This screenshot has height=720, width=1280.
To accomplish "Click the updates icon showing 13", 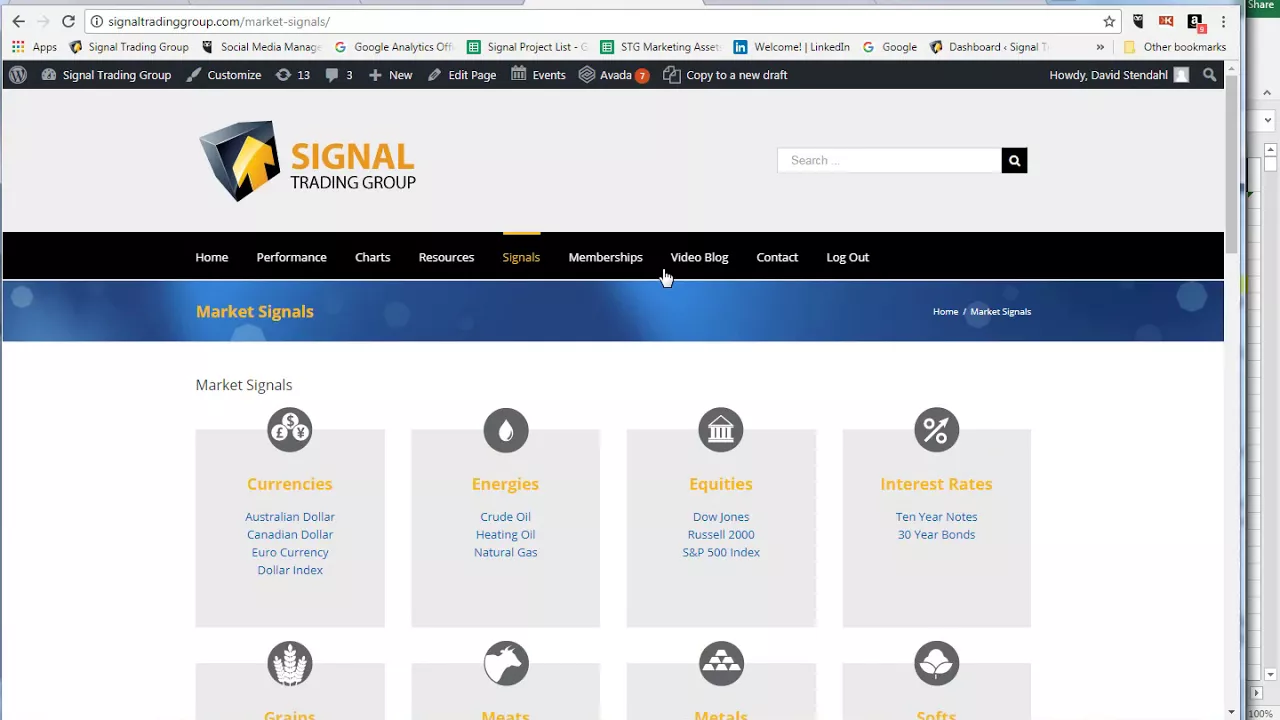I will coord(292,75).
